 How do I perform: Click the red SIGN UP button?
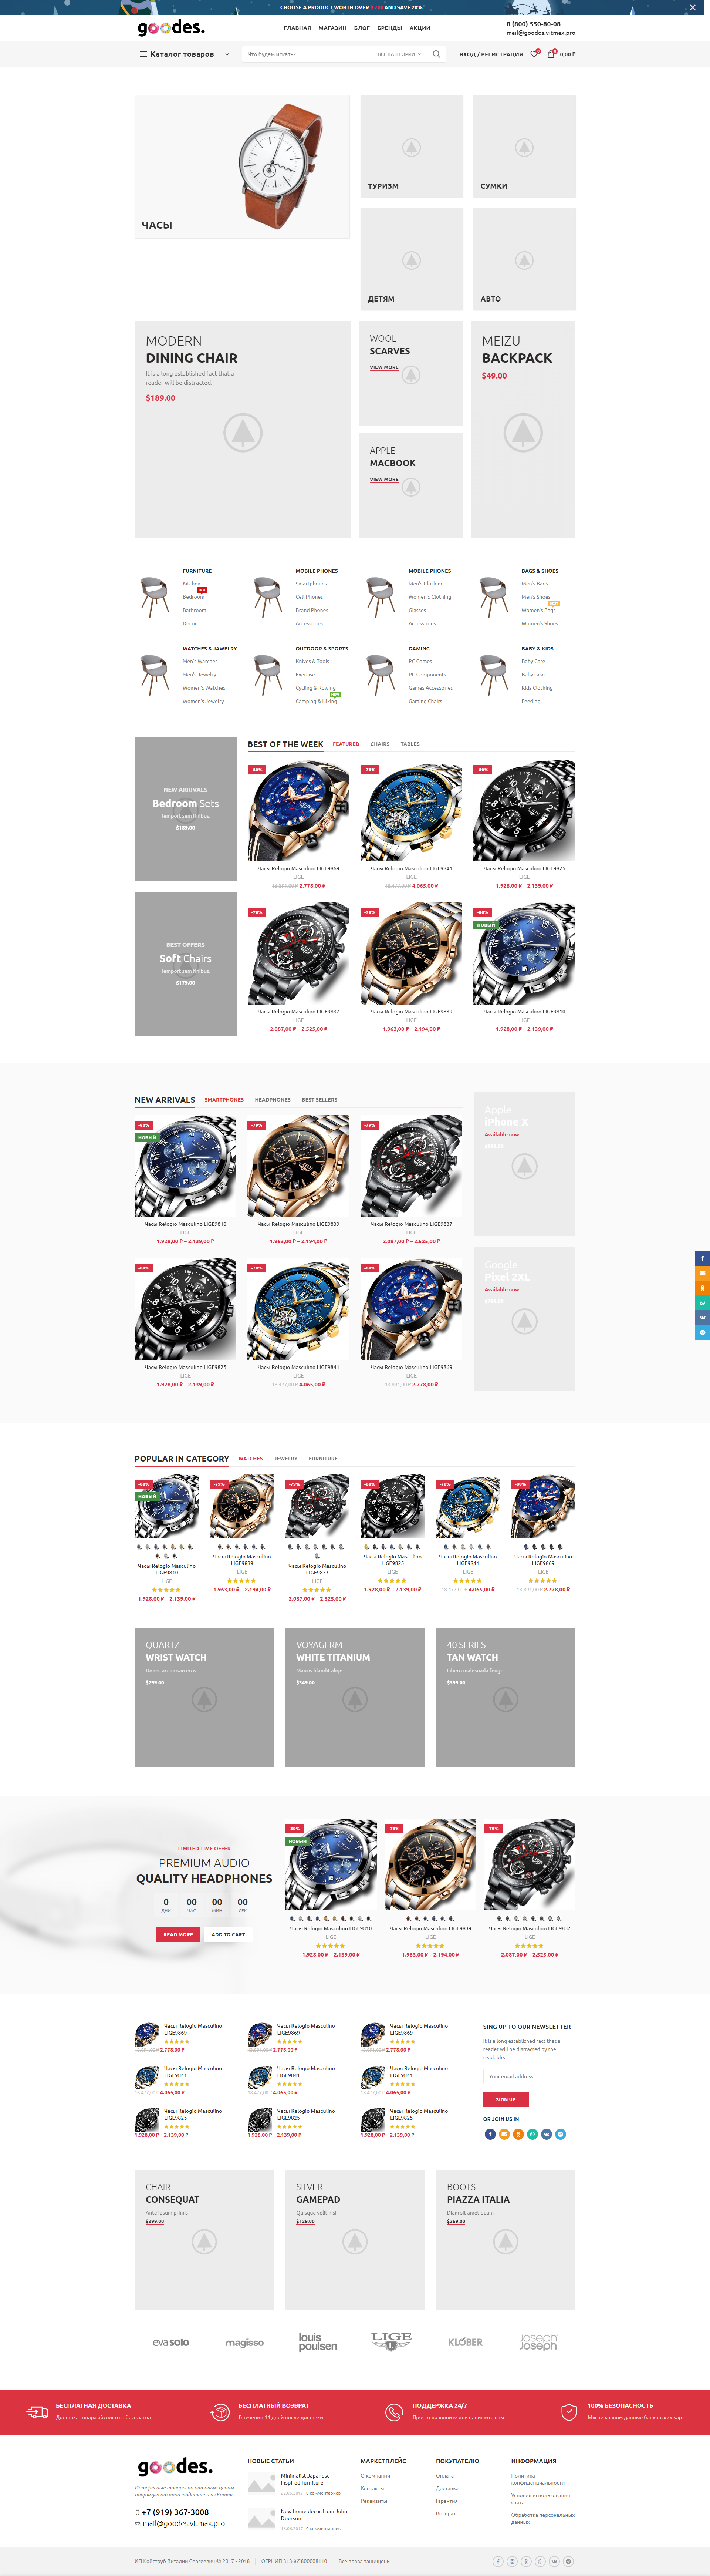(506, 2099)
